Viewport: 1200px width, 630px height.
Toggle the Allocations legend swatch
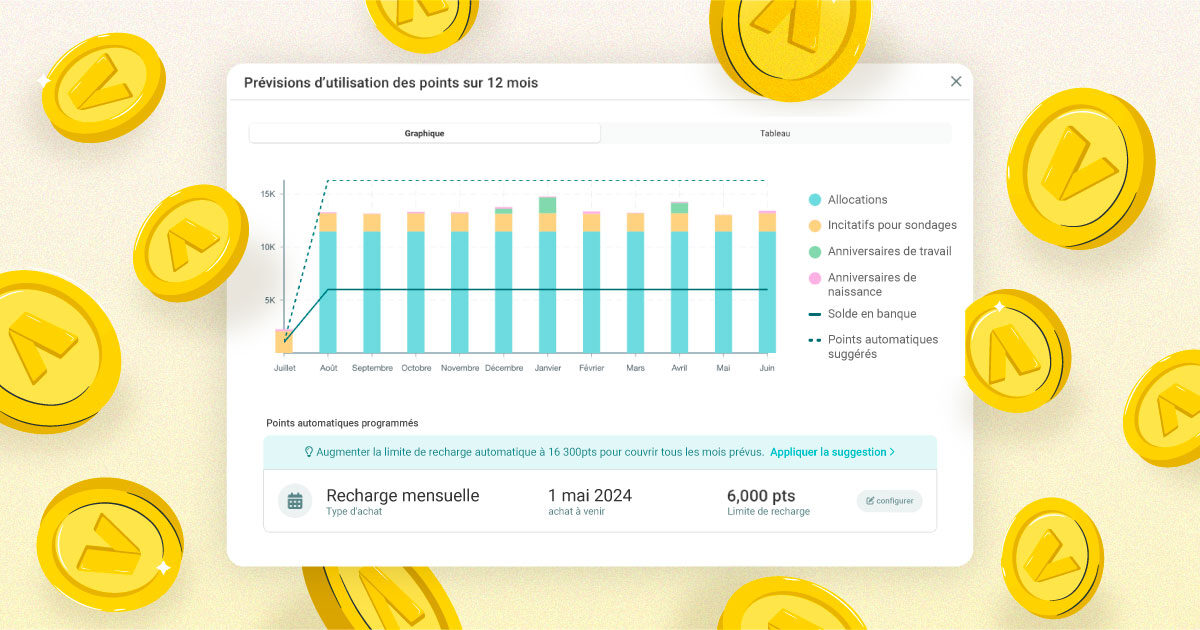pyautogui.click(x=815, y=200)
